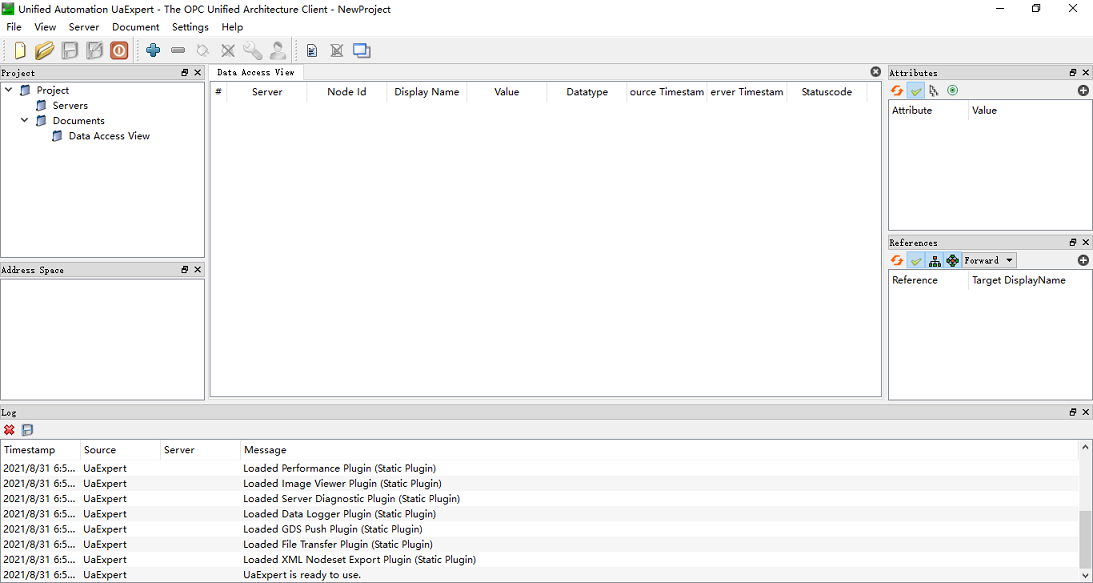The width and height of the screenshot is (1093, 583).
Task: Float the Log panel with its undock icon
Action: (x=1073, y=412)
